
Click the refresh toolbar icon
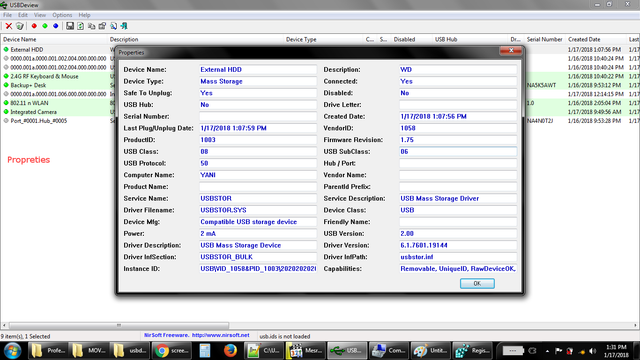pos(80,26)
